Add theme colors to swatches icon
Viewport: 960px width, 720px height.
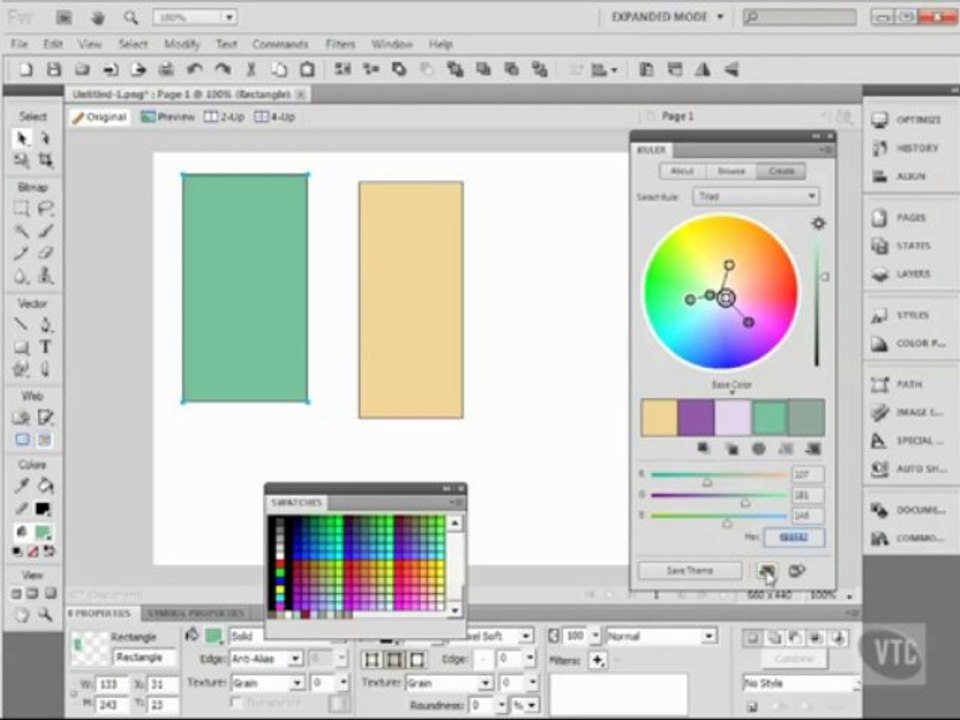coord(767,571)
